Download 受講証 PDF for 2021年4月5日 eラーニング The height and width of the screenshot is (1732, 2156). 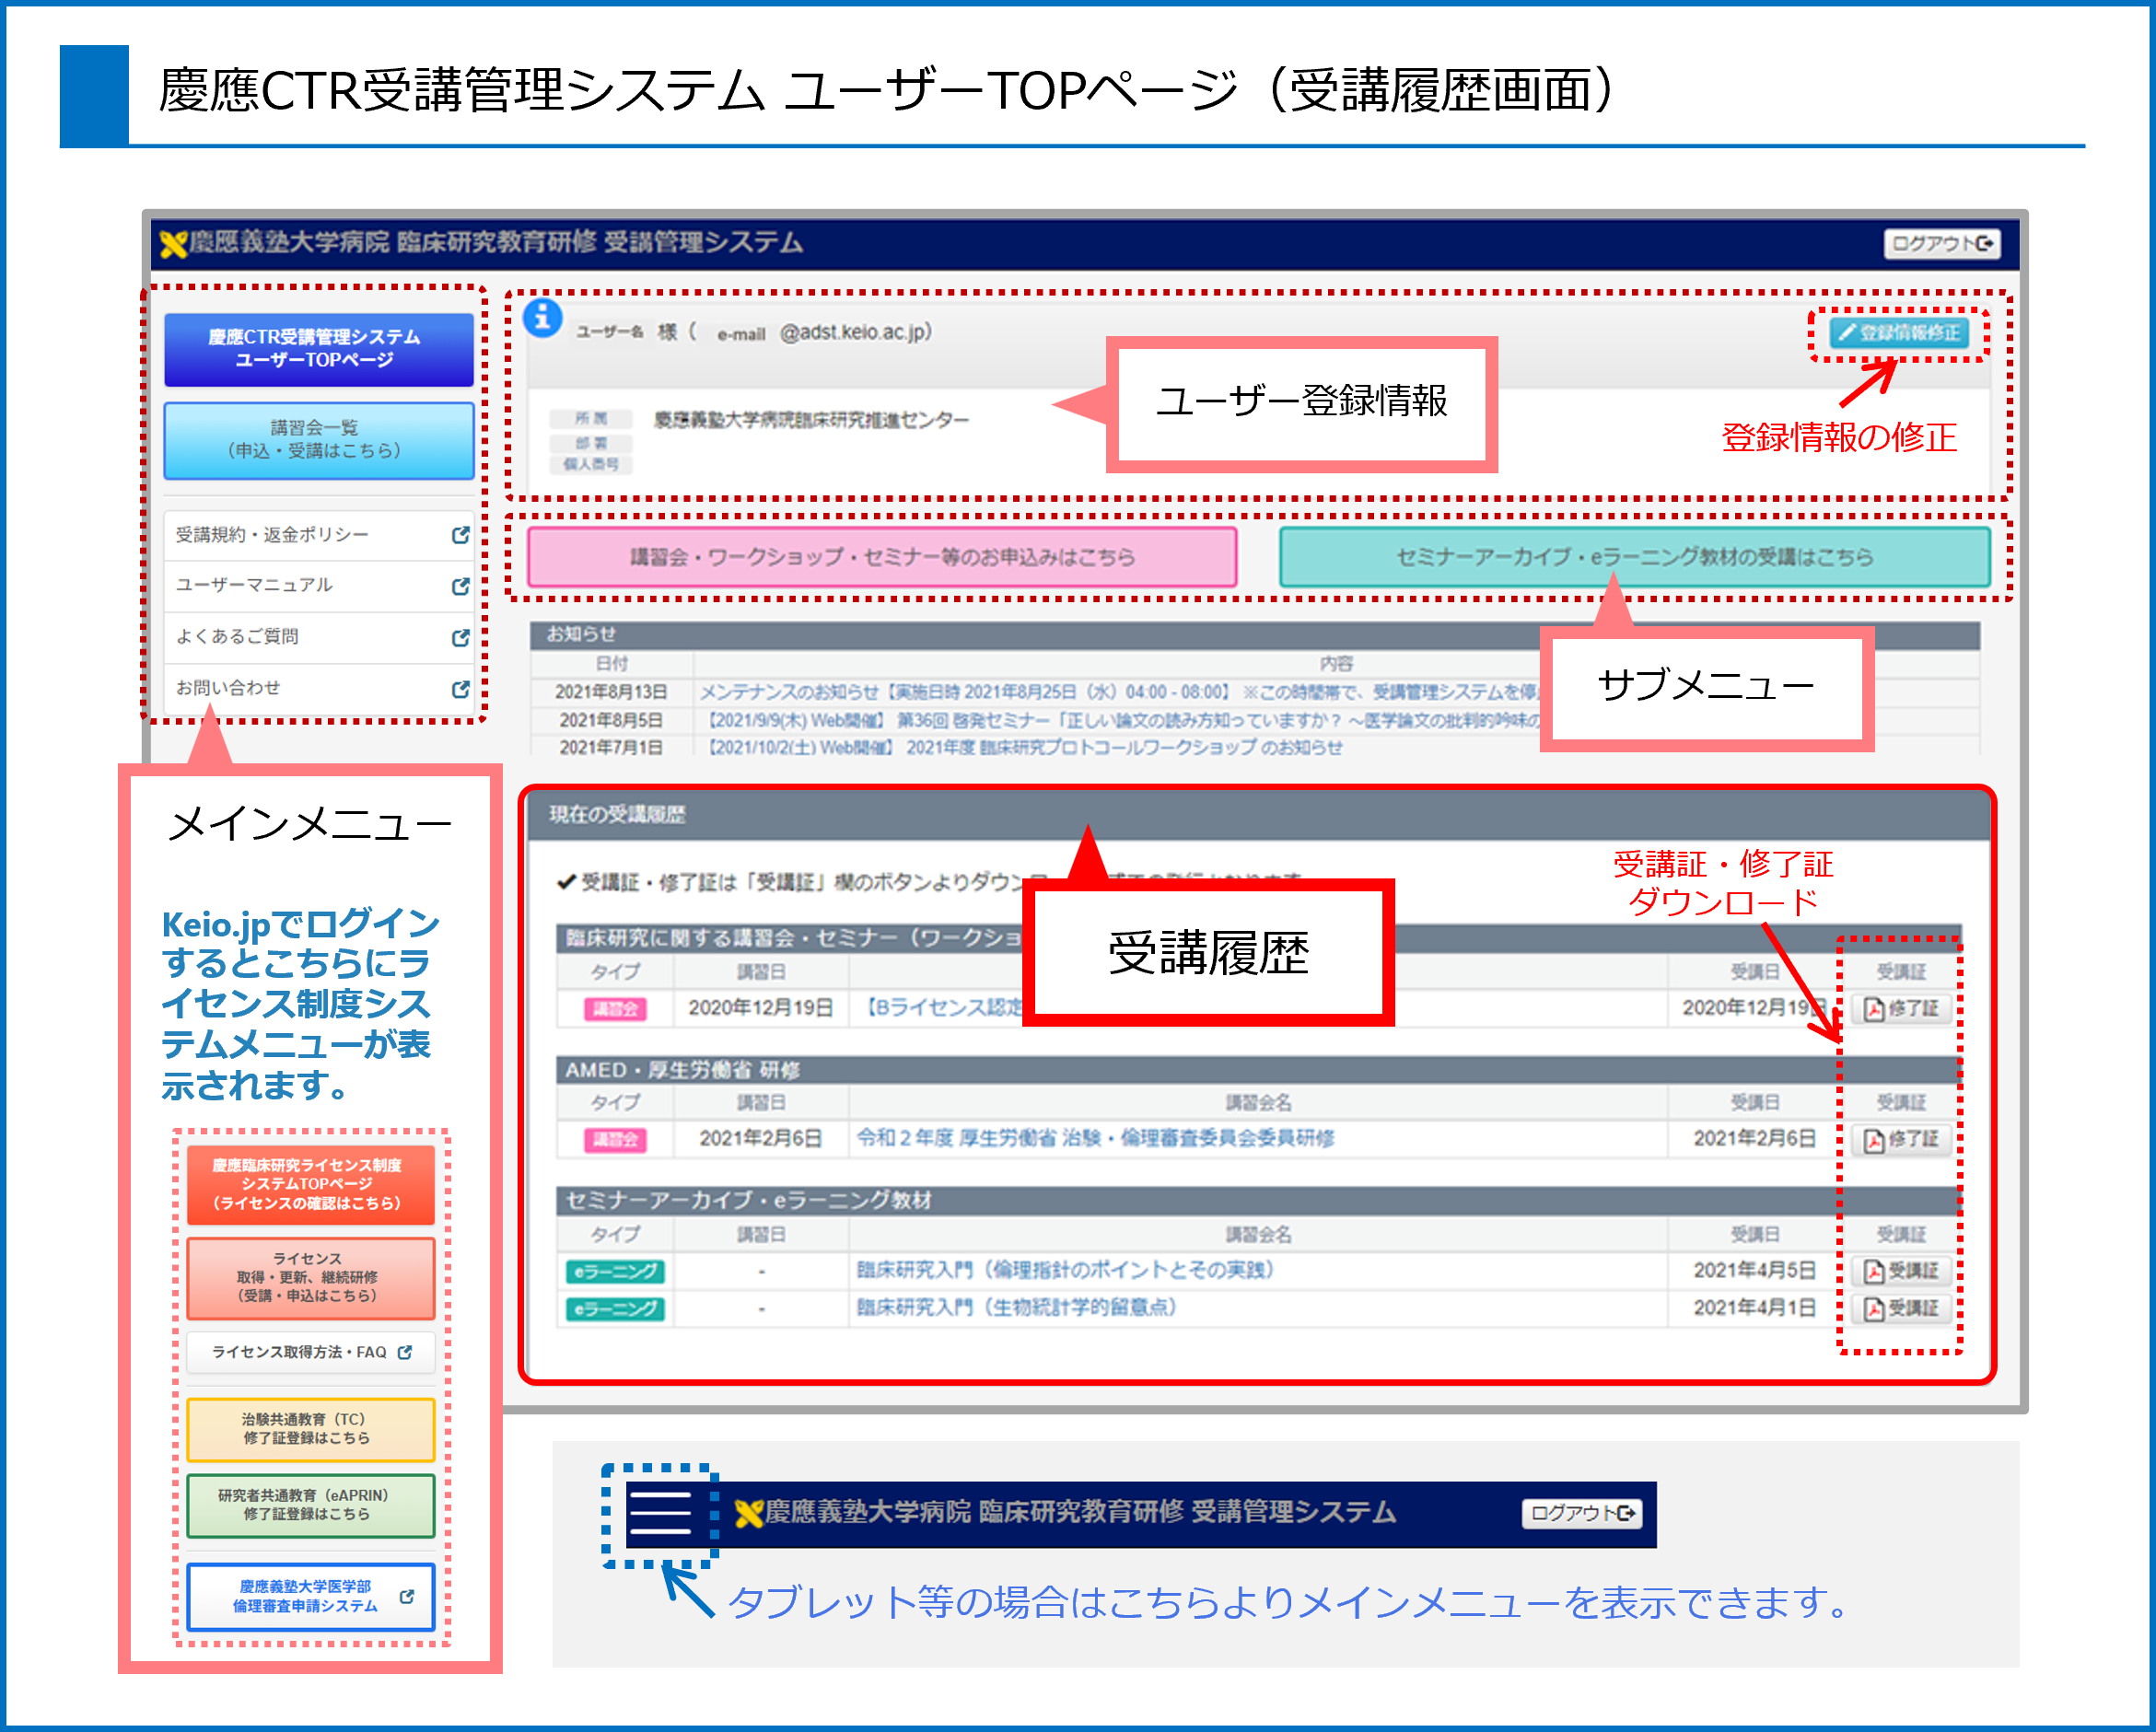1900,1271
